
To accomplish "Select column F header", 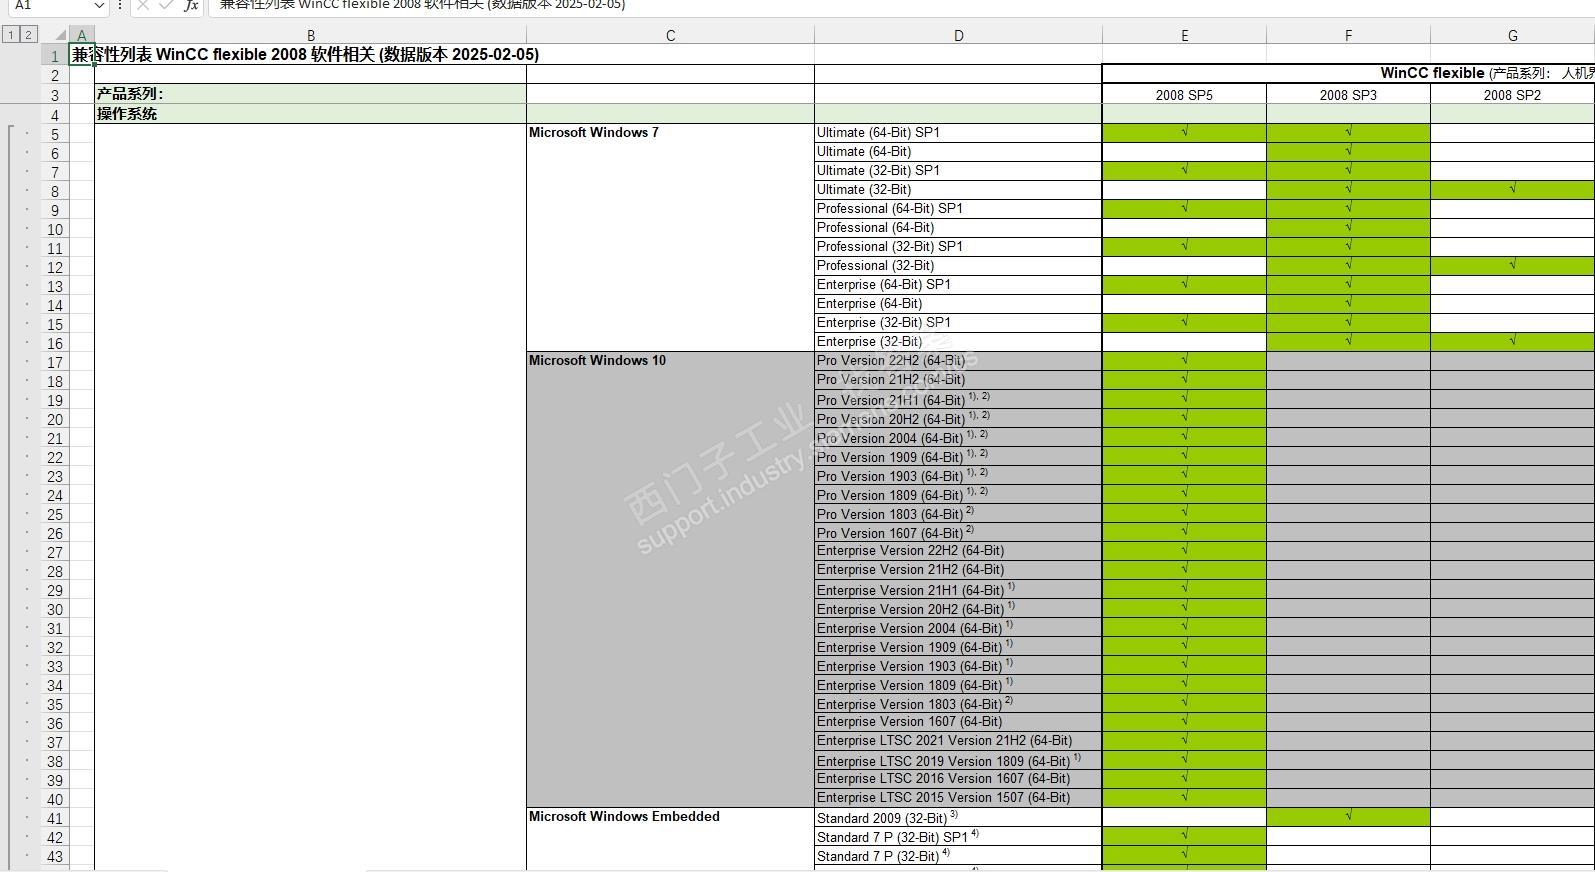I will pyautogui.click(x=1348, y=36).
